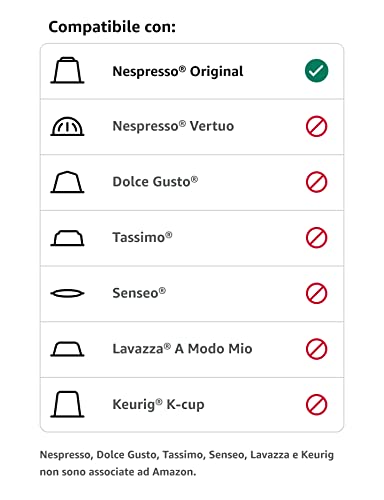This screenshot has width=384, height=500.
Task: Click the Keurig K-cup capsule icon
Action: (x=67, y=404)
